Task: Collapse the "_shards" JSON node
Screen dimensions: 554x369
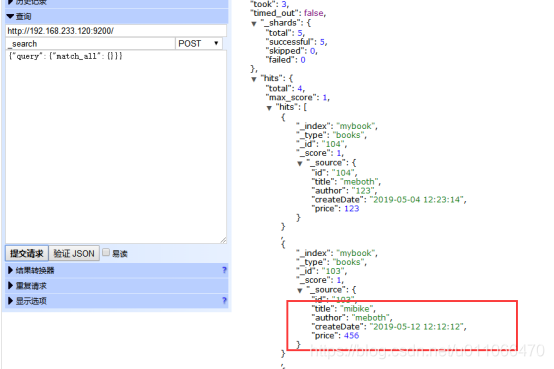Action: (254, 24)
